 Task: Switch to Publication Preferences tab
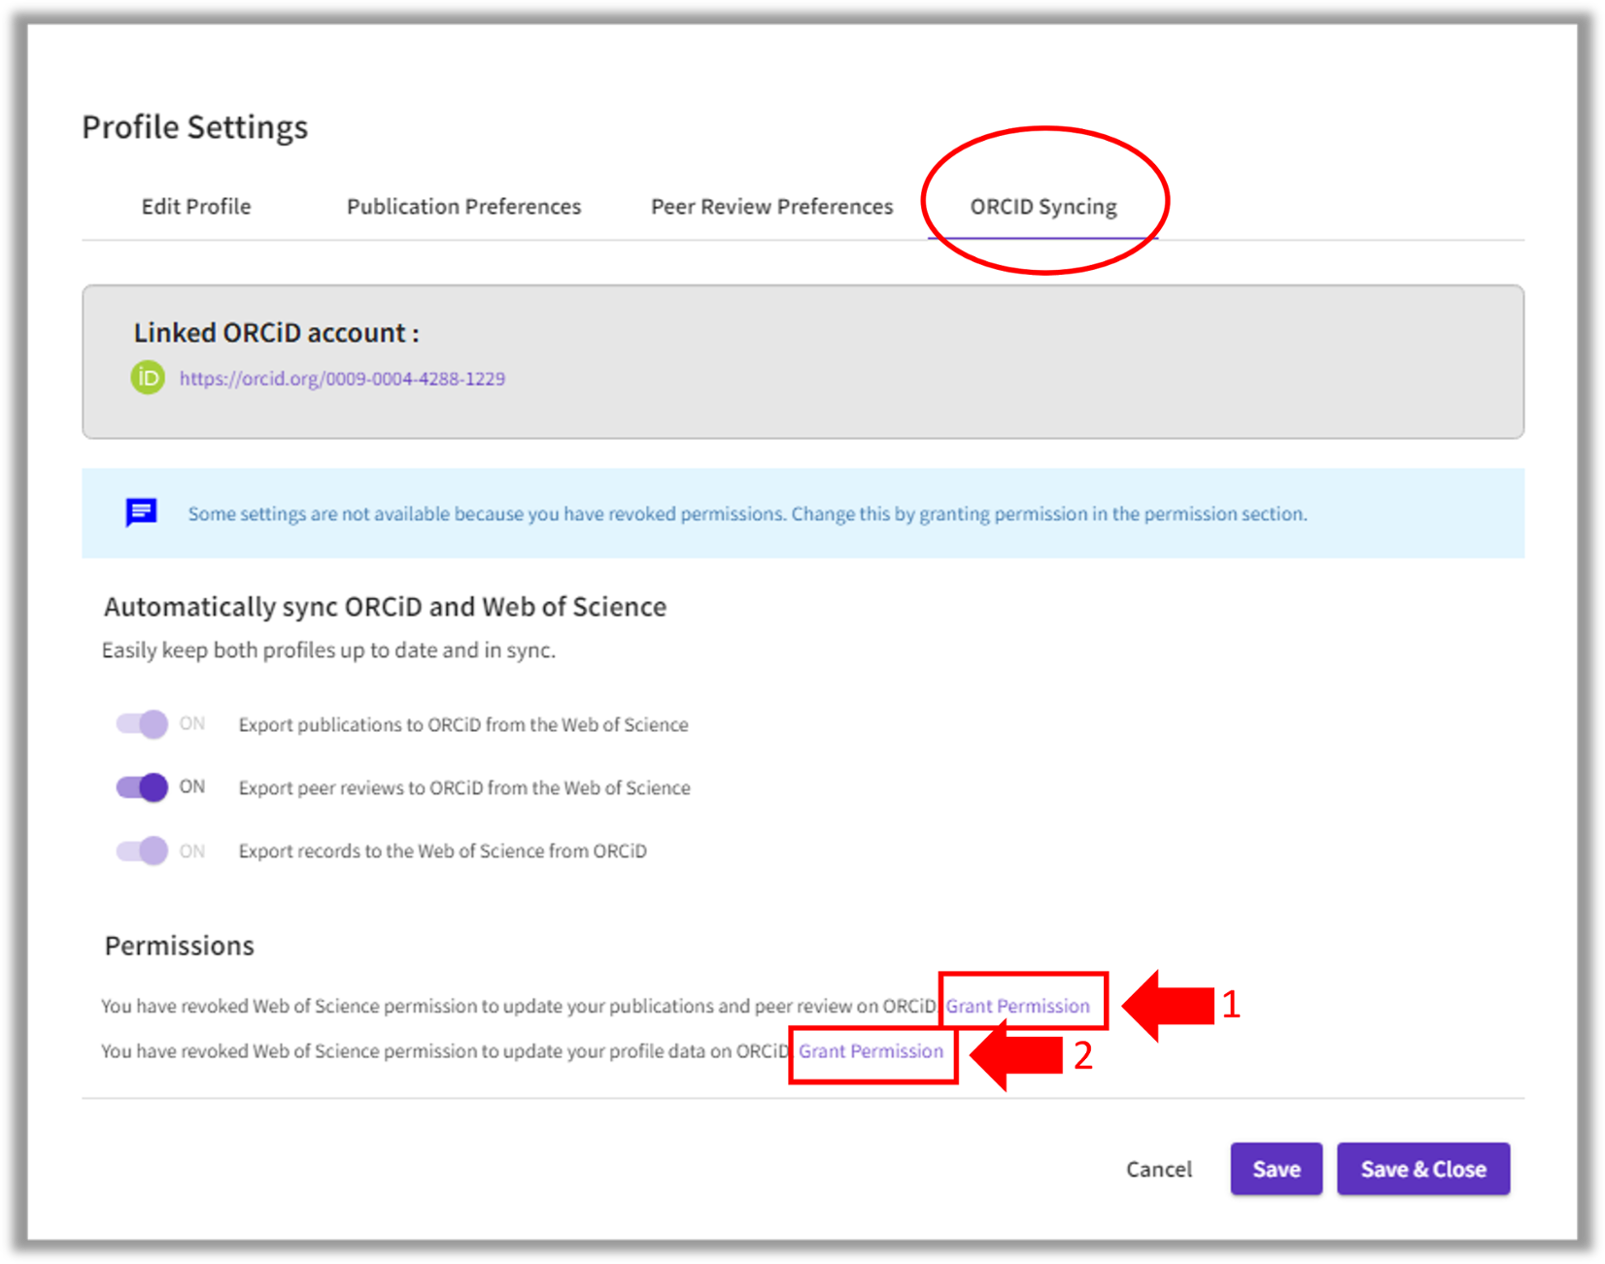[x=464, y=206]
